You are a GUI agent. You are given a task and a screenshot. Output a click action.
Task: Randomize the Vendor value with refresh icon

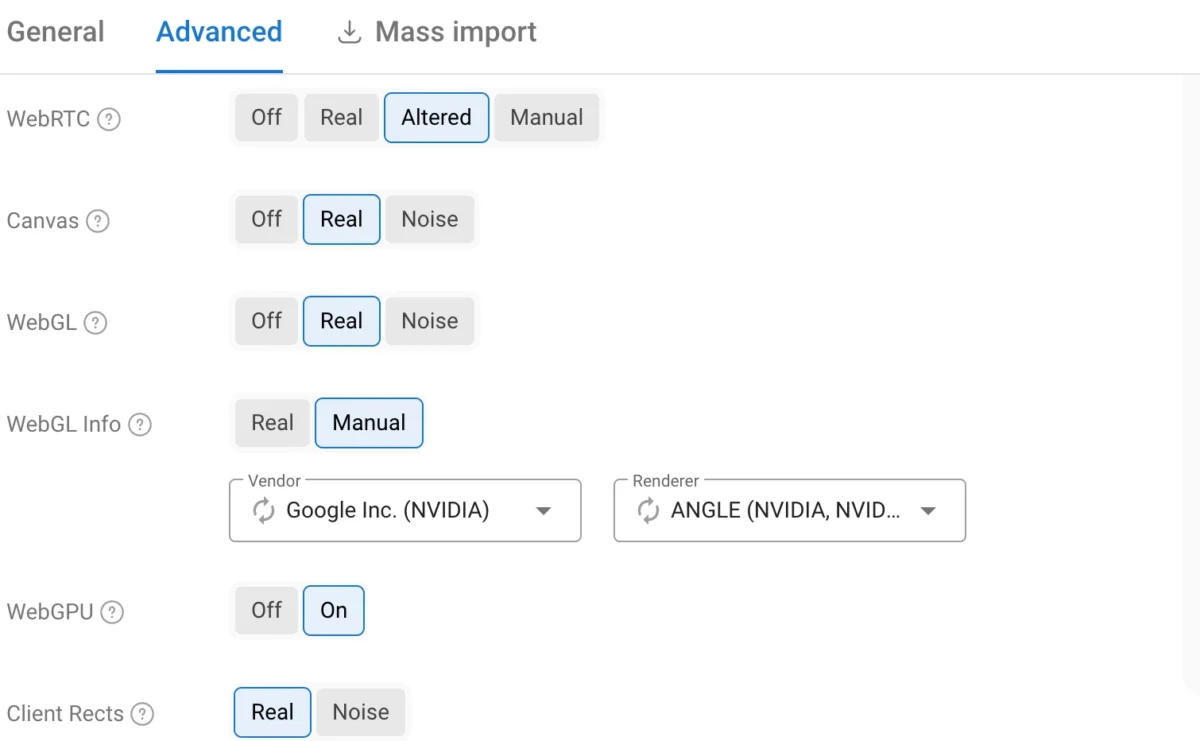pyautogui.click(x=263, y=511)
